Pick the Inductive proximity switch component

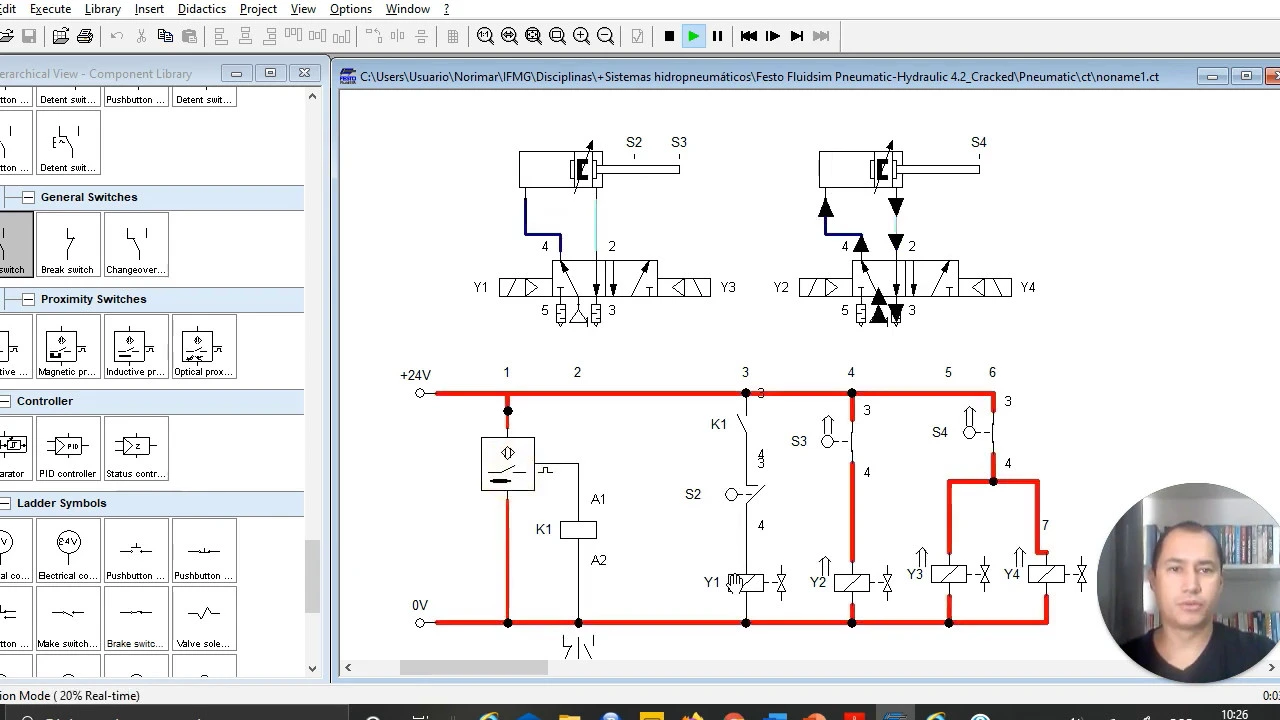[136, 347]
